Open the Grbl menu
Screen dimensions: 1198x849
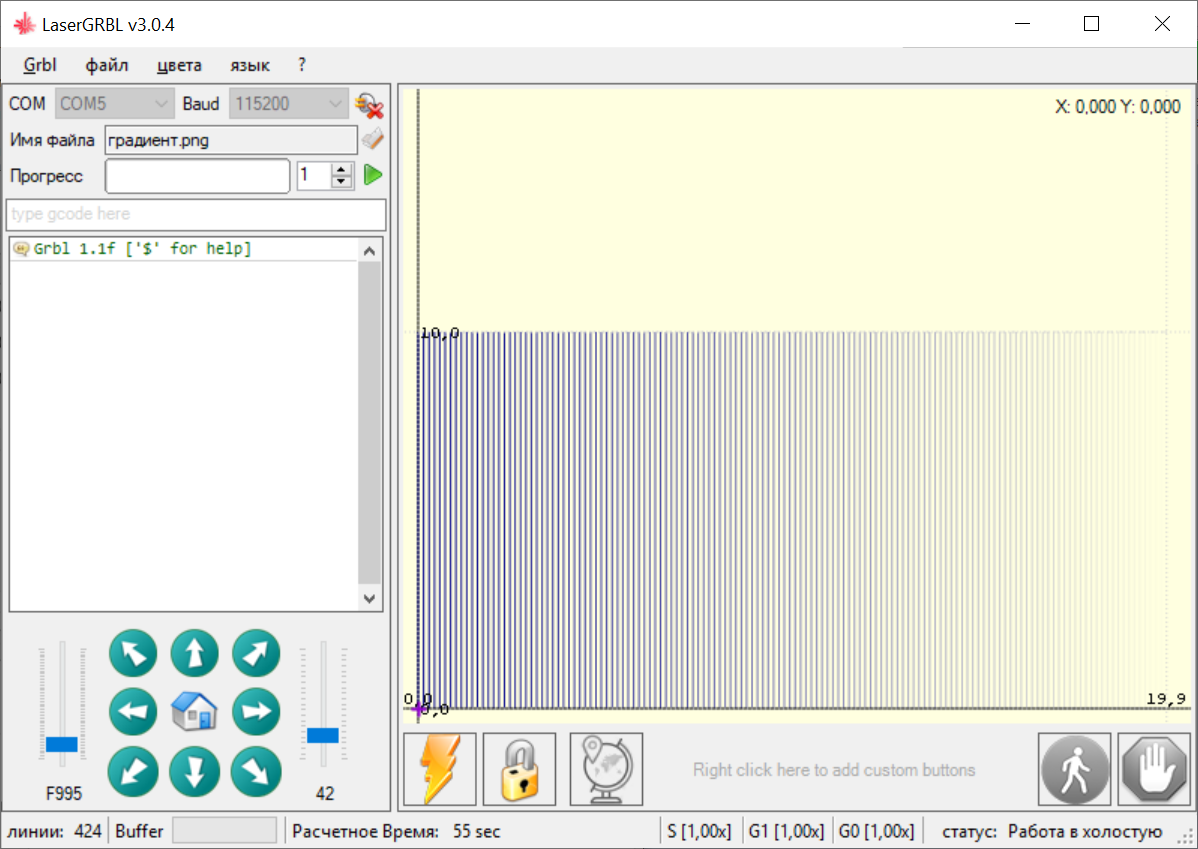pyautogui.click(x=39, y=65)
